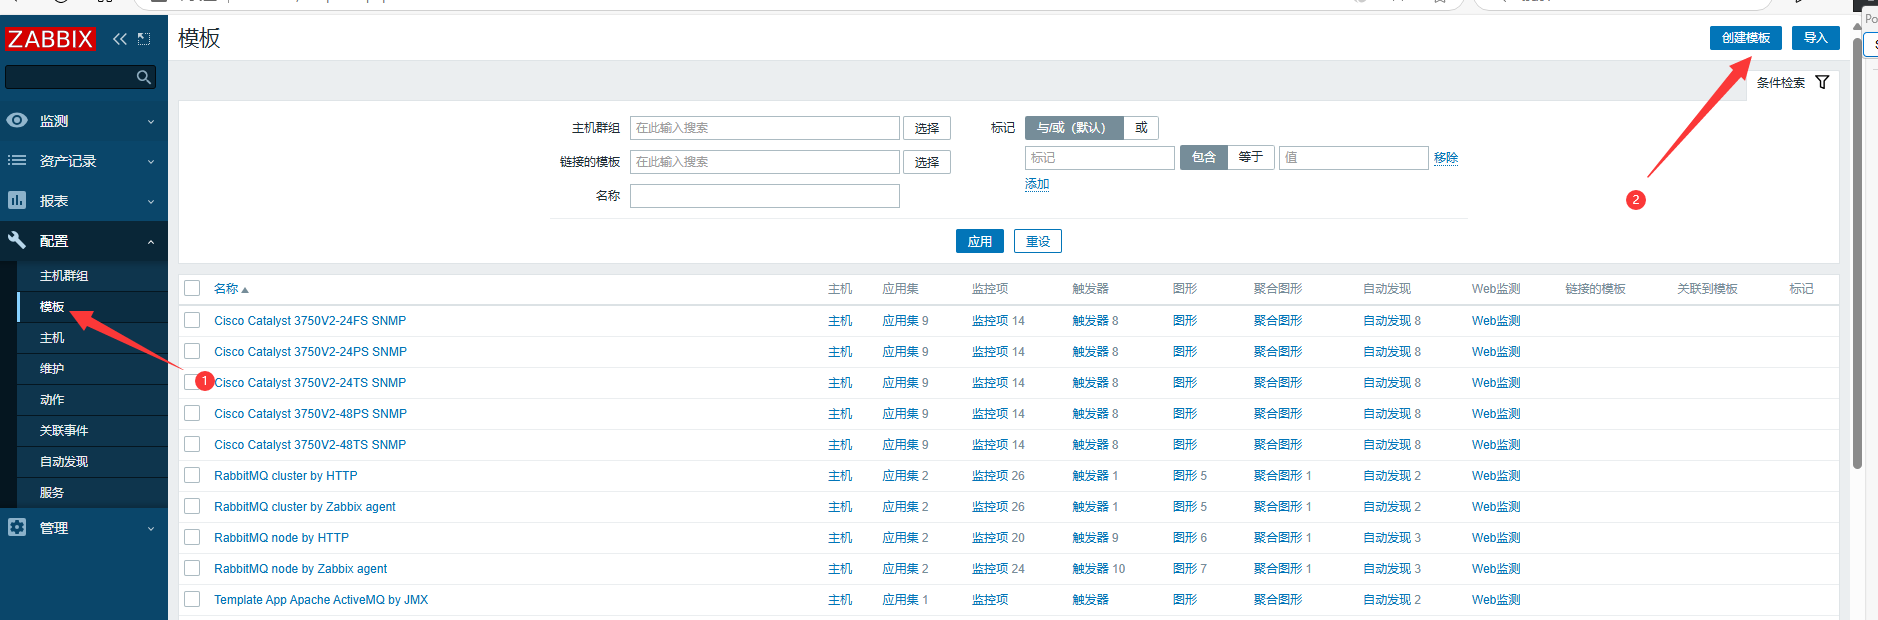The width and height of the screenshot is (1878, 620).
Task: Click the 添加 tag link
Action: 1037,184
